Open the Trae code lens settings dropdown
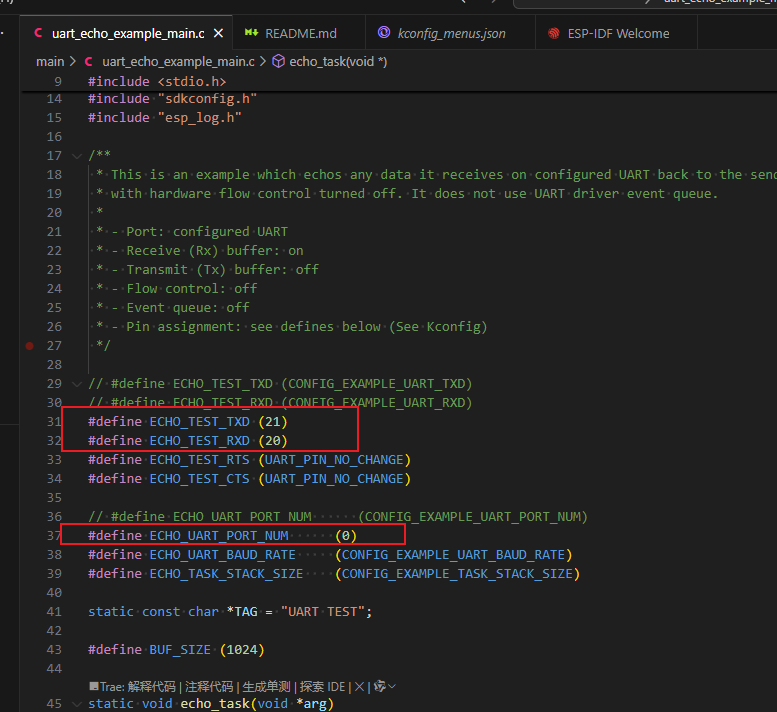This screenshot has height=712, width=777. tap(385, 687)
